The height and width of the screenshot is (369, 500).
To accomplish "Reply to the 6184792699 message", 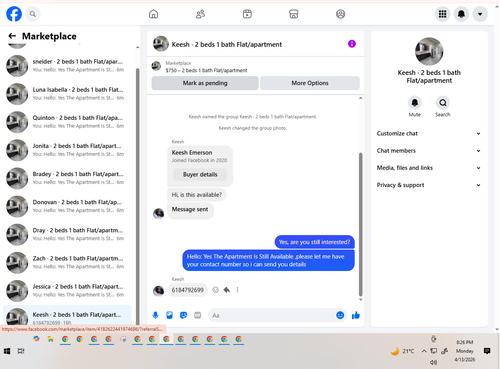I will [x=227, y=290].
